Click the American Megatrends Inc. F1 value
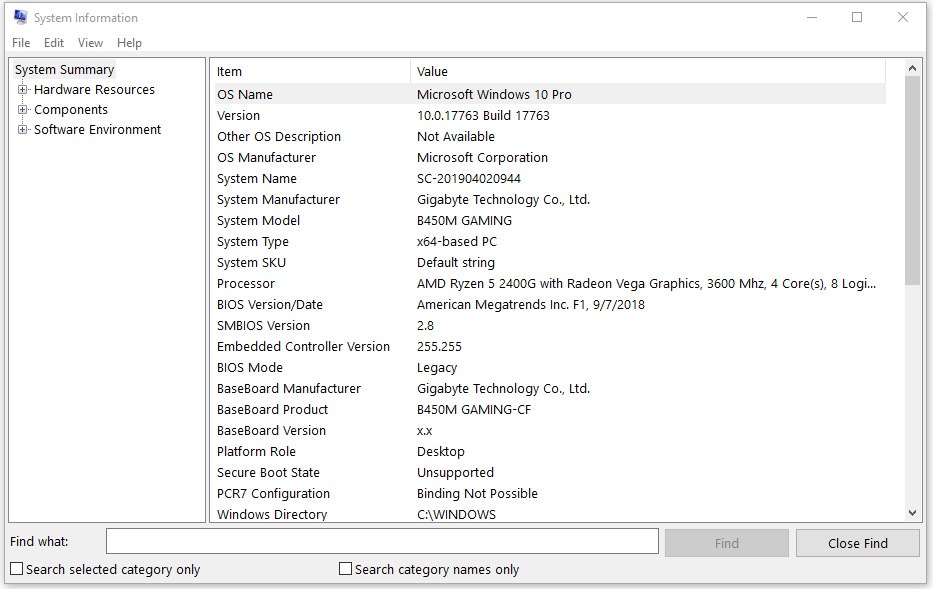 pyautogui.click(x=531, y=305)
